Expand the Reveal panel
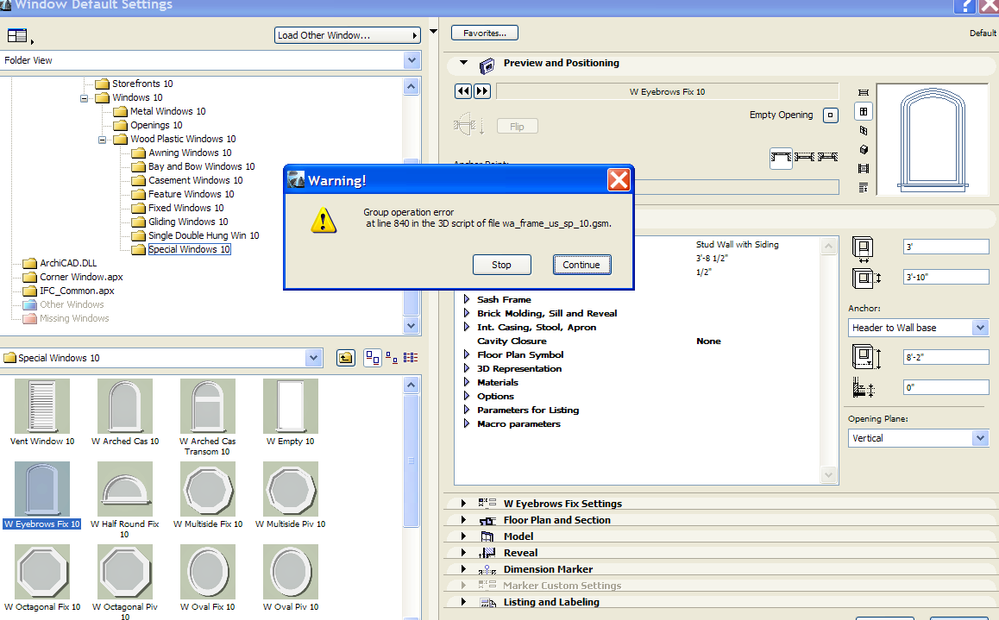The height and width of the screenshot is (620, 999). 463,553
